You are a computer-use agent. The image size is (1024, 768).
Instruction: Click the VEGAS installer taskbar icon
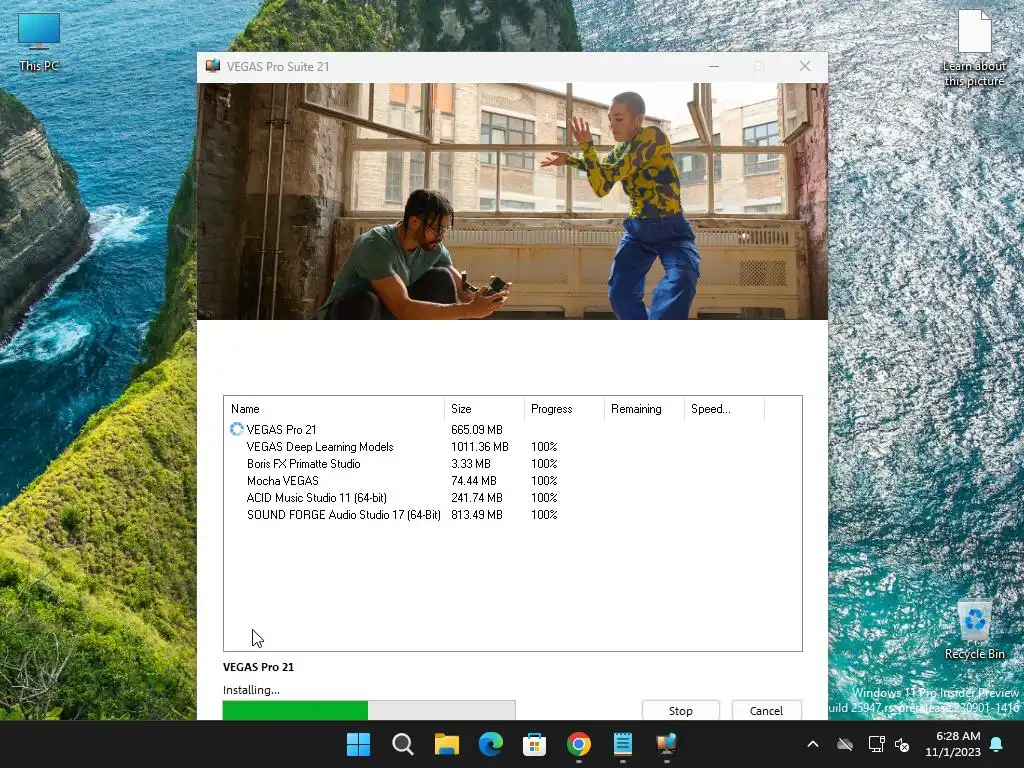pos(667,744)
